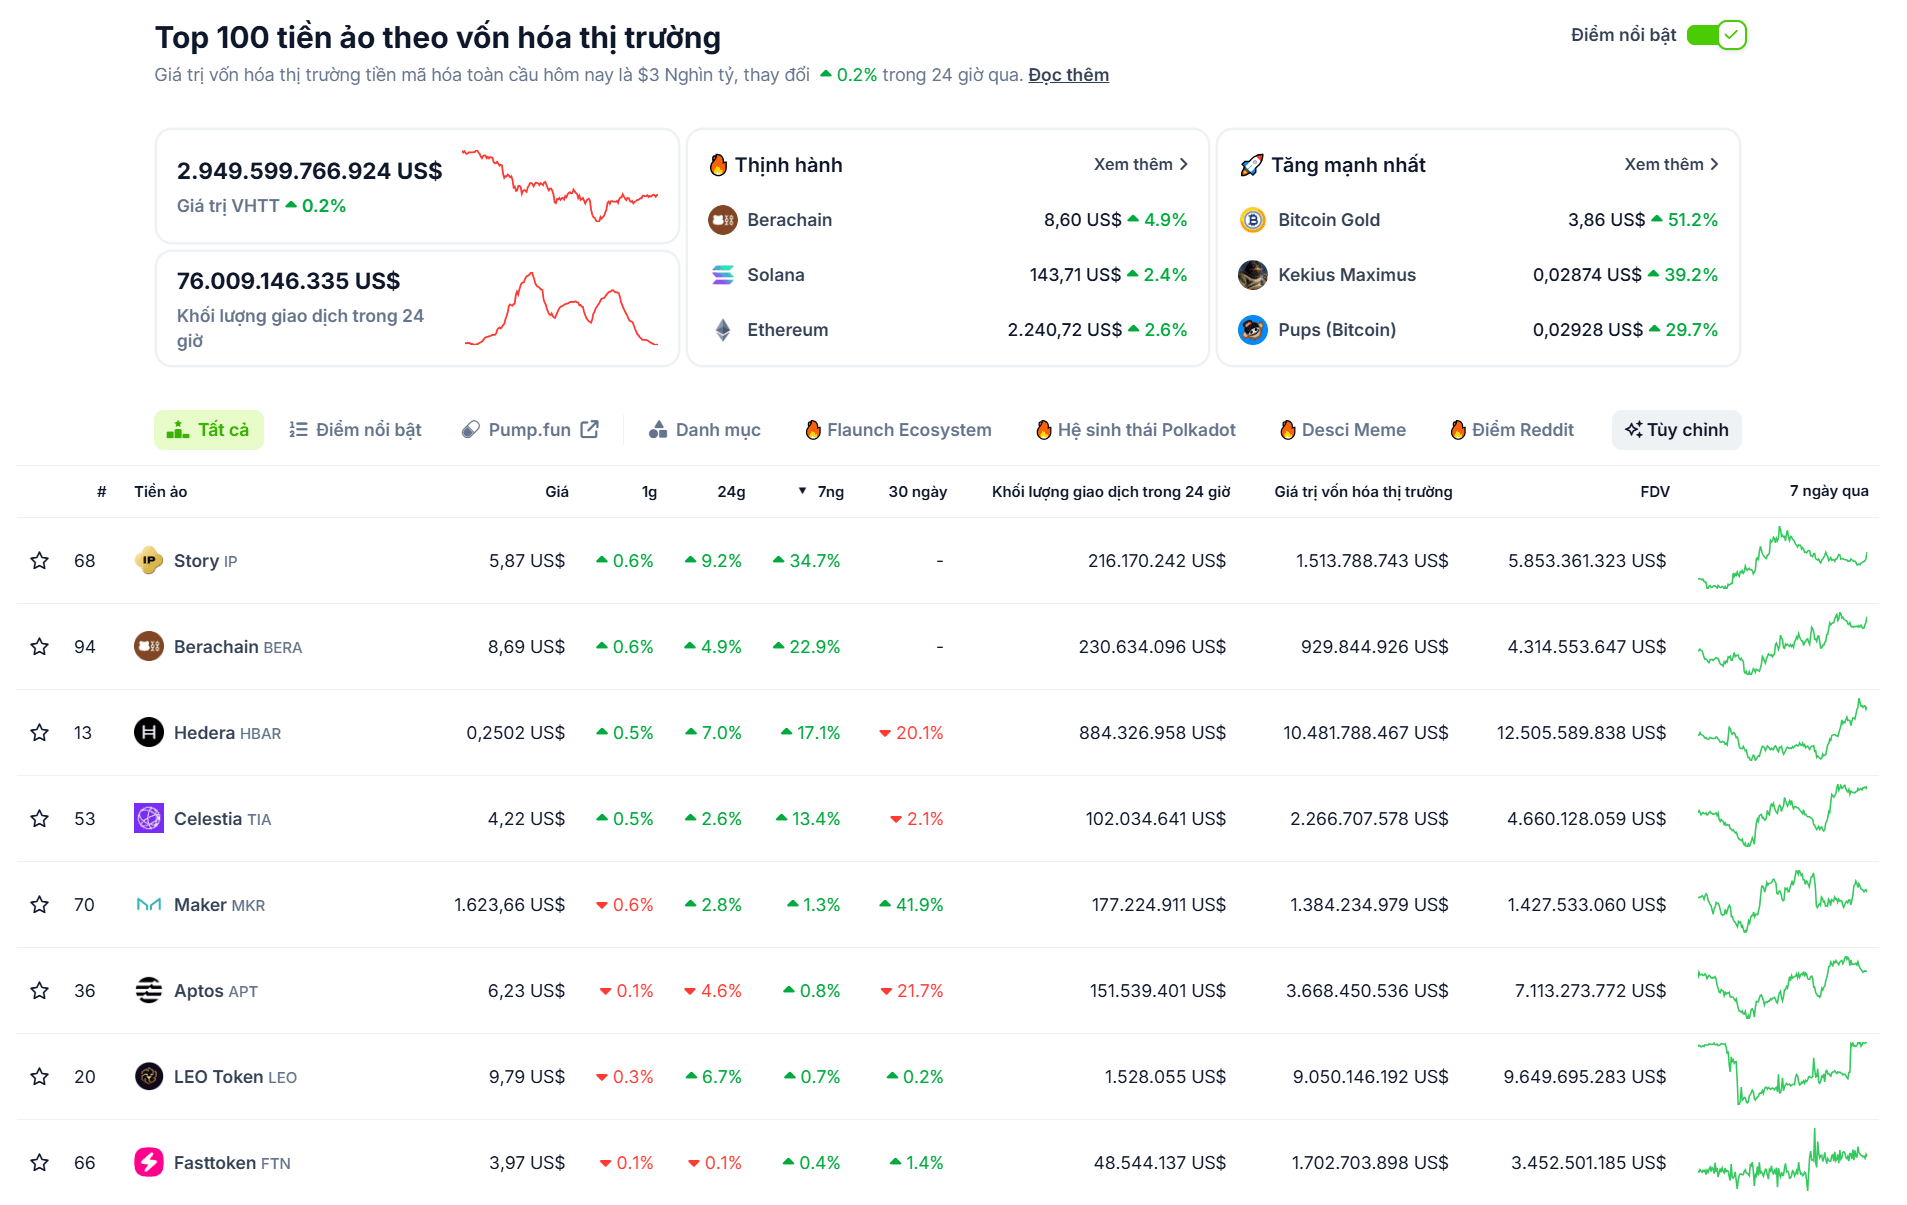
Task: Click Aptos's 30-day change 21.7%
Action: (912, 991)
